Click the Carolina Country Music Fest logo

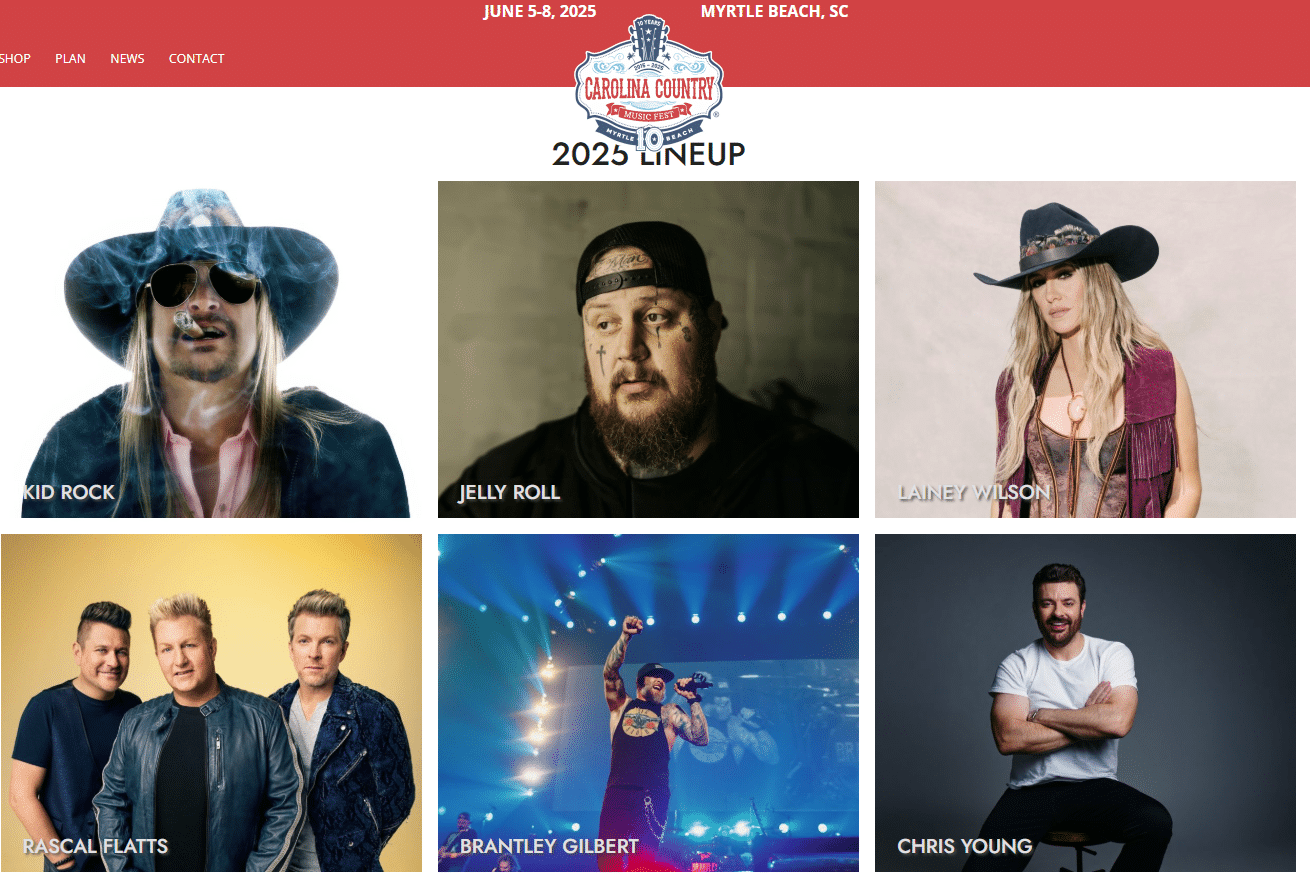tap(649, 83)
